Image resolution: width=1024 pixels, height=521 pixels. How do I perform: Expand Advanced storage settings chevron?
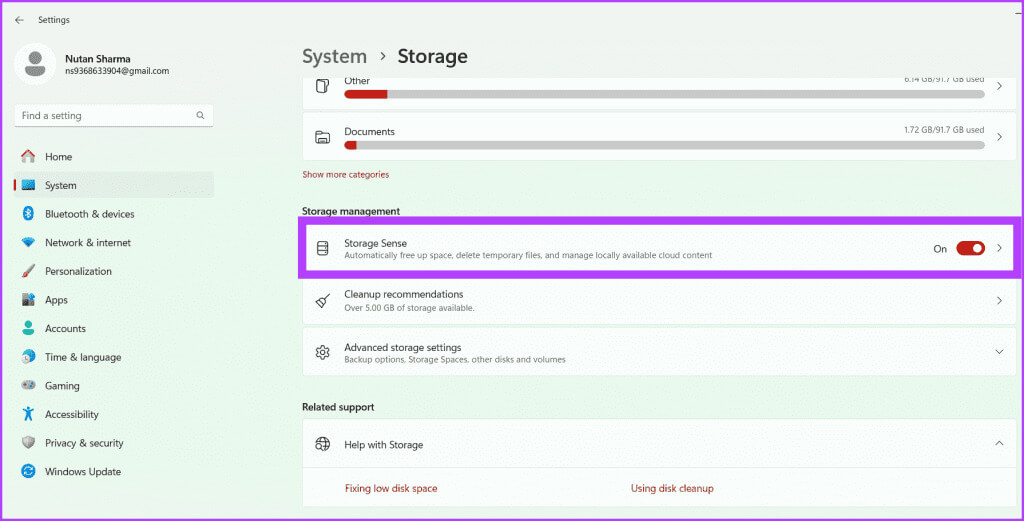(999, 352)
